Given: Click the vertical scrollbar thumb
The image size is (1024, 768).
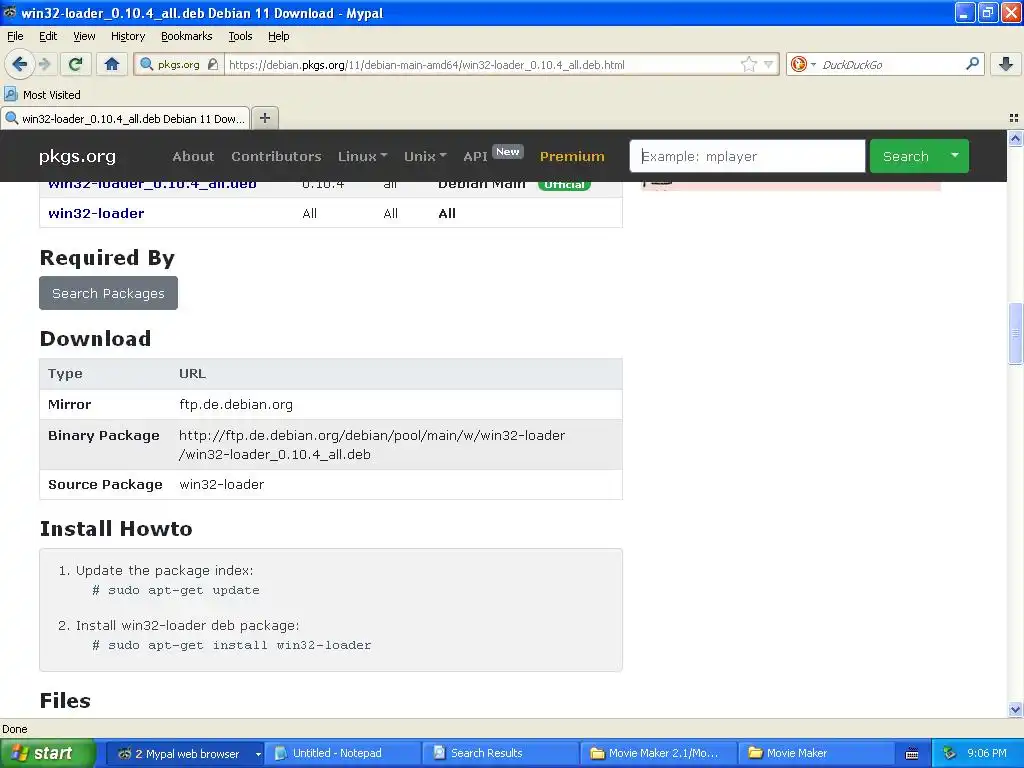Looking at the screenshot, I should click(x=1015, y=333).
